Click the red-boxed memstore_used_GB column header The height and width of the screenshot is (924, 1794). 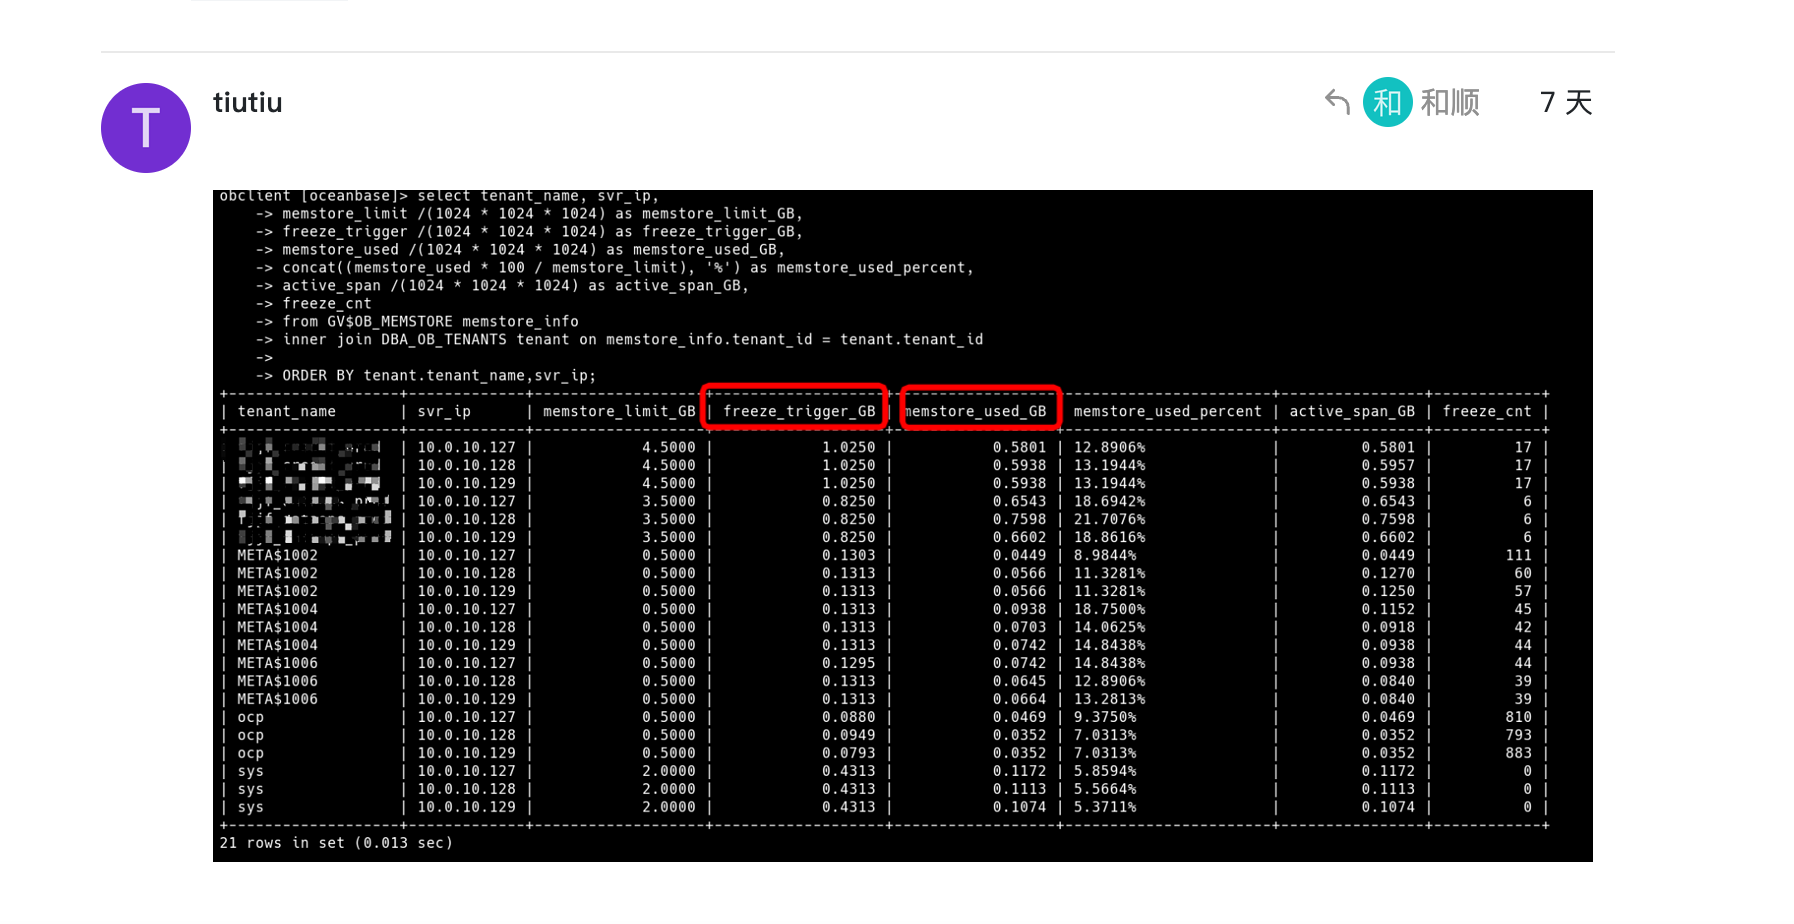click(x=979, y=410)
